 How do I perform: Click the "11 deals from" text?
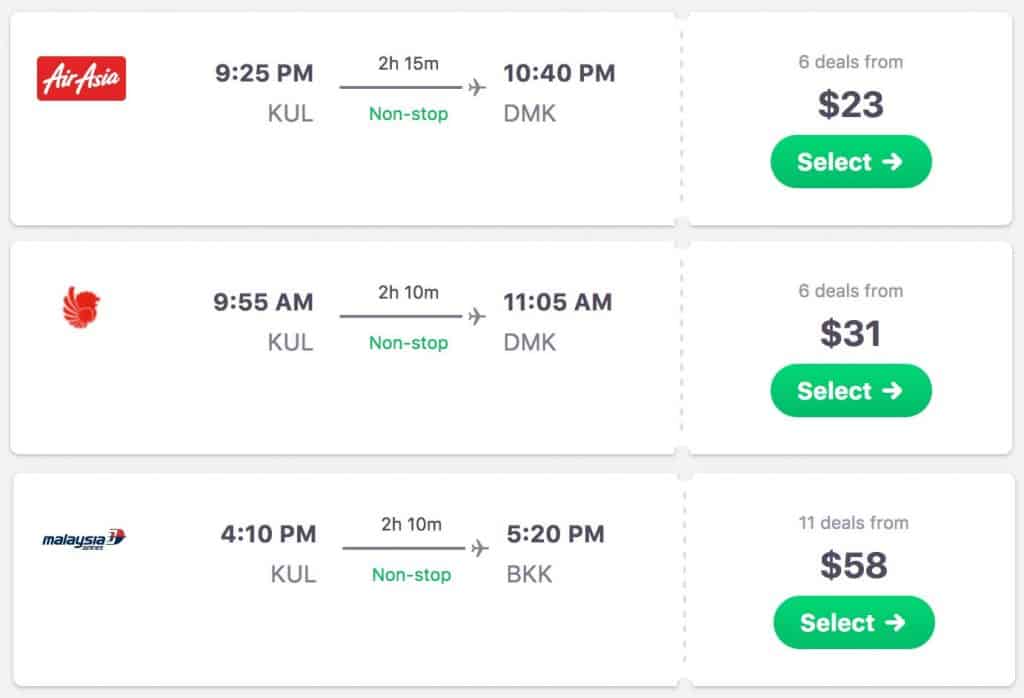(x=853, y=523)
